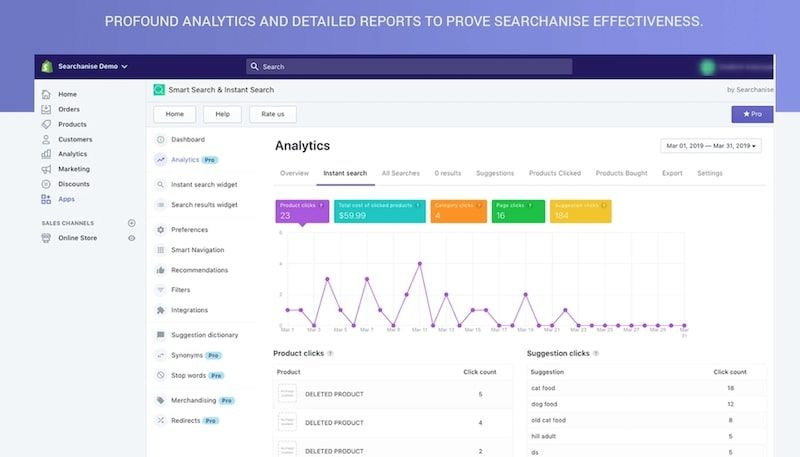This screenshot has height=457, width=800.
Task: Click the Analytics bar chart icon in Shopify sidebar
Action: [x=46, y=154]
